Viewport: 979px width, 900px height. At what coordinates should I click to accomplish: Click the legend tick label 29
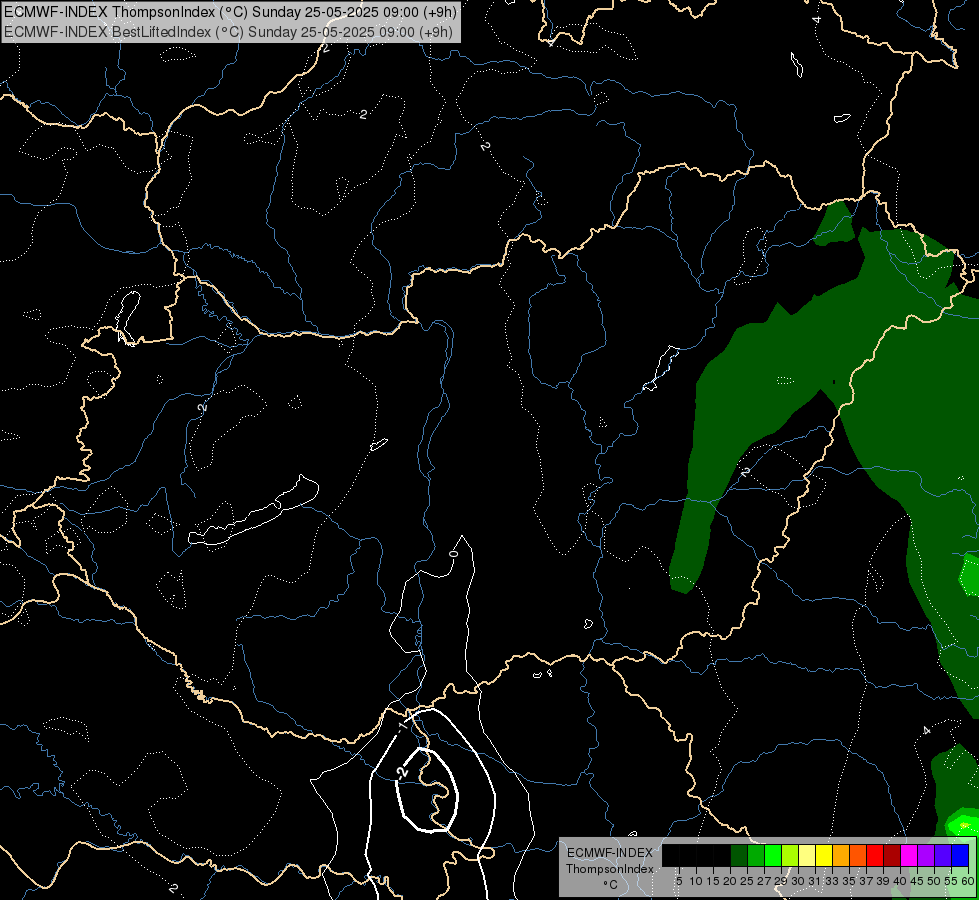781,881
